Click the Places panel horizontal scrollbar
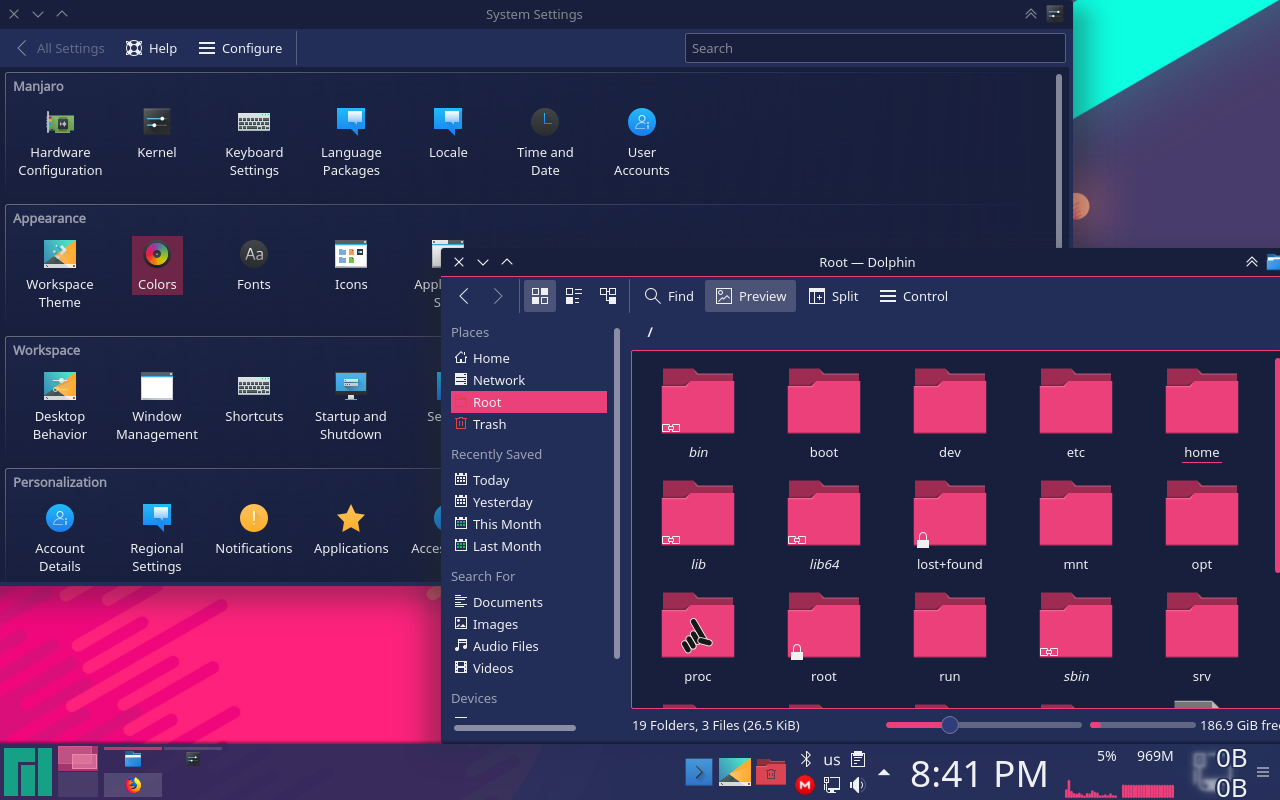This screenshot has width=1280, height=800. [x=514, y=728]
